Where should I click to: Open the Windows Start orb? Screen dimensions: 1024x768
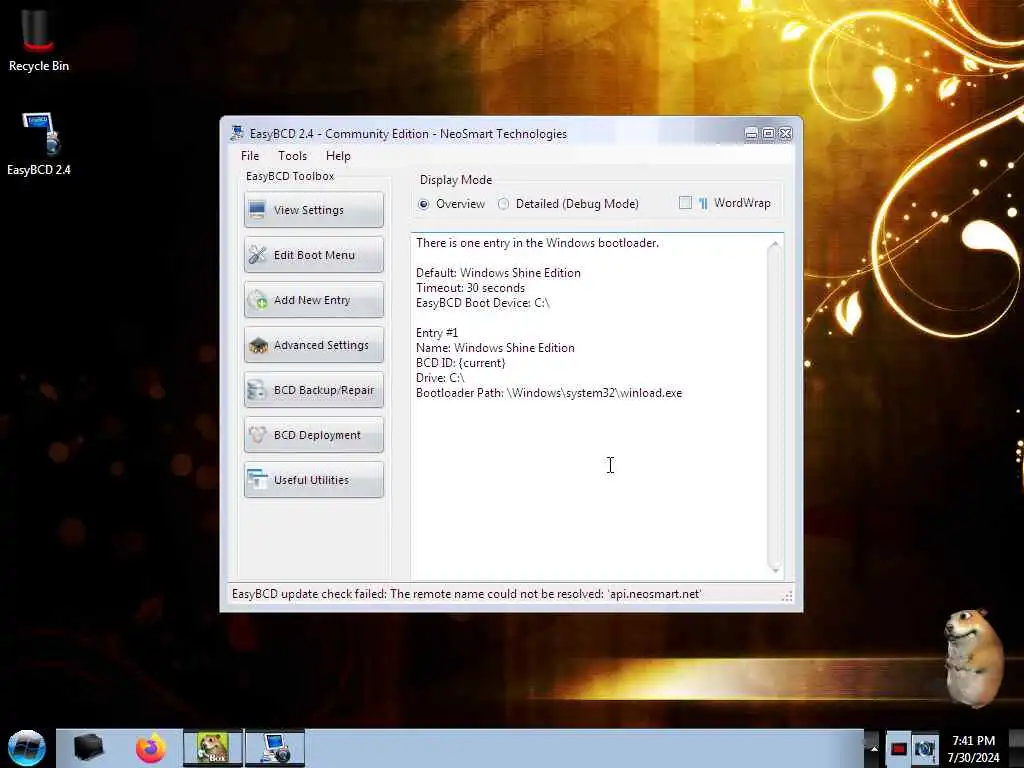(x=27, y=748)
